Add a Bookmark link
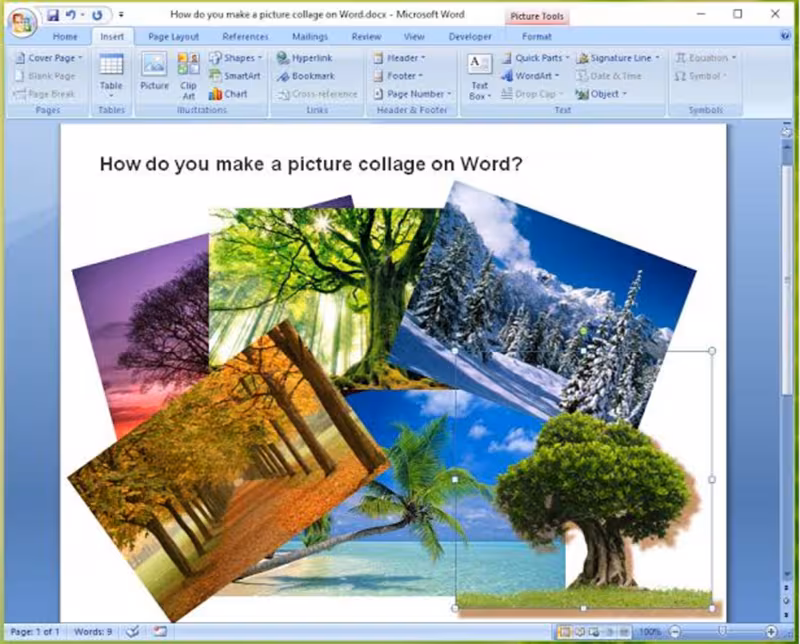The width and height of the screenshot is (800, 644). (x=306, y=76)
